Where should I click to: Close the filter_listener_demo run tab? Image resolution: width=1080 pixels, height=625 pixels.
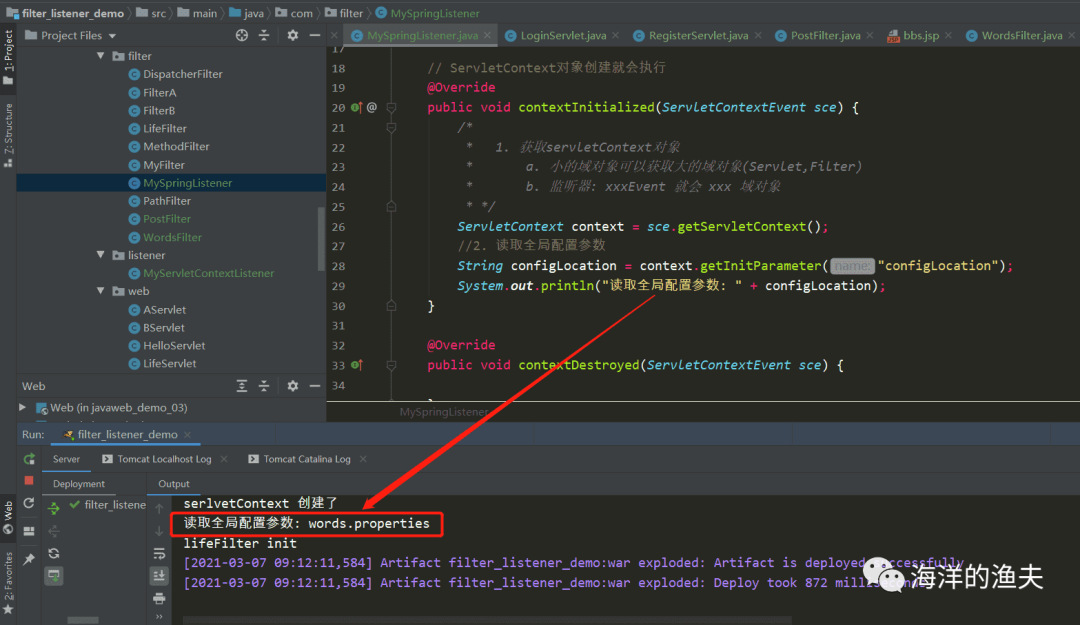[x=187, y=435]
